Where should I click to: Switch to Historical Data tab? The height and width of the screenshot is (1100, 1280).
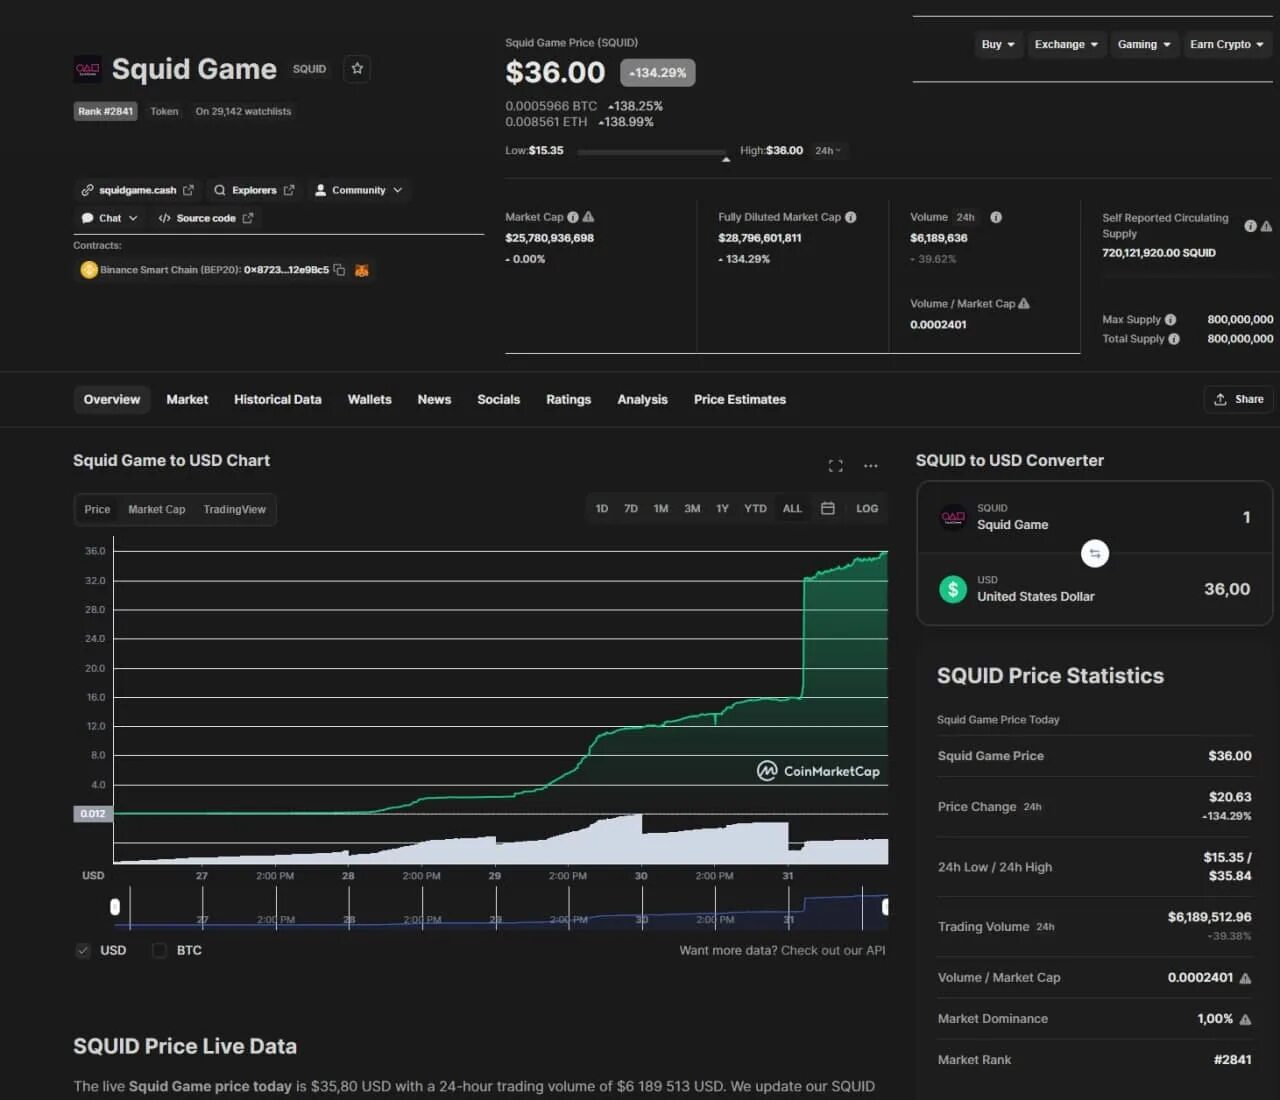coord(278,399)
